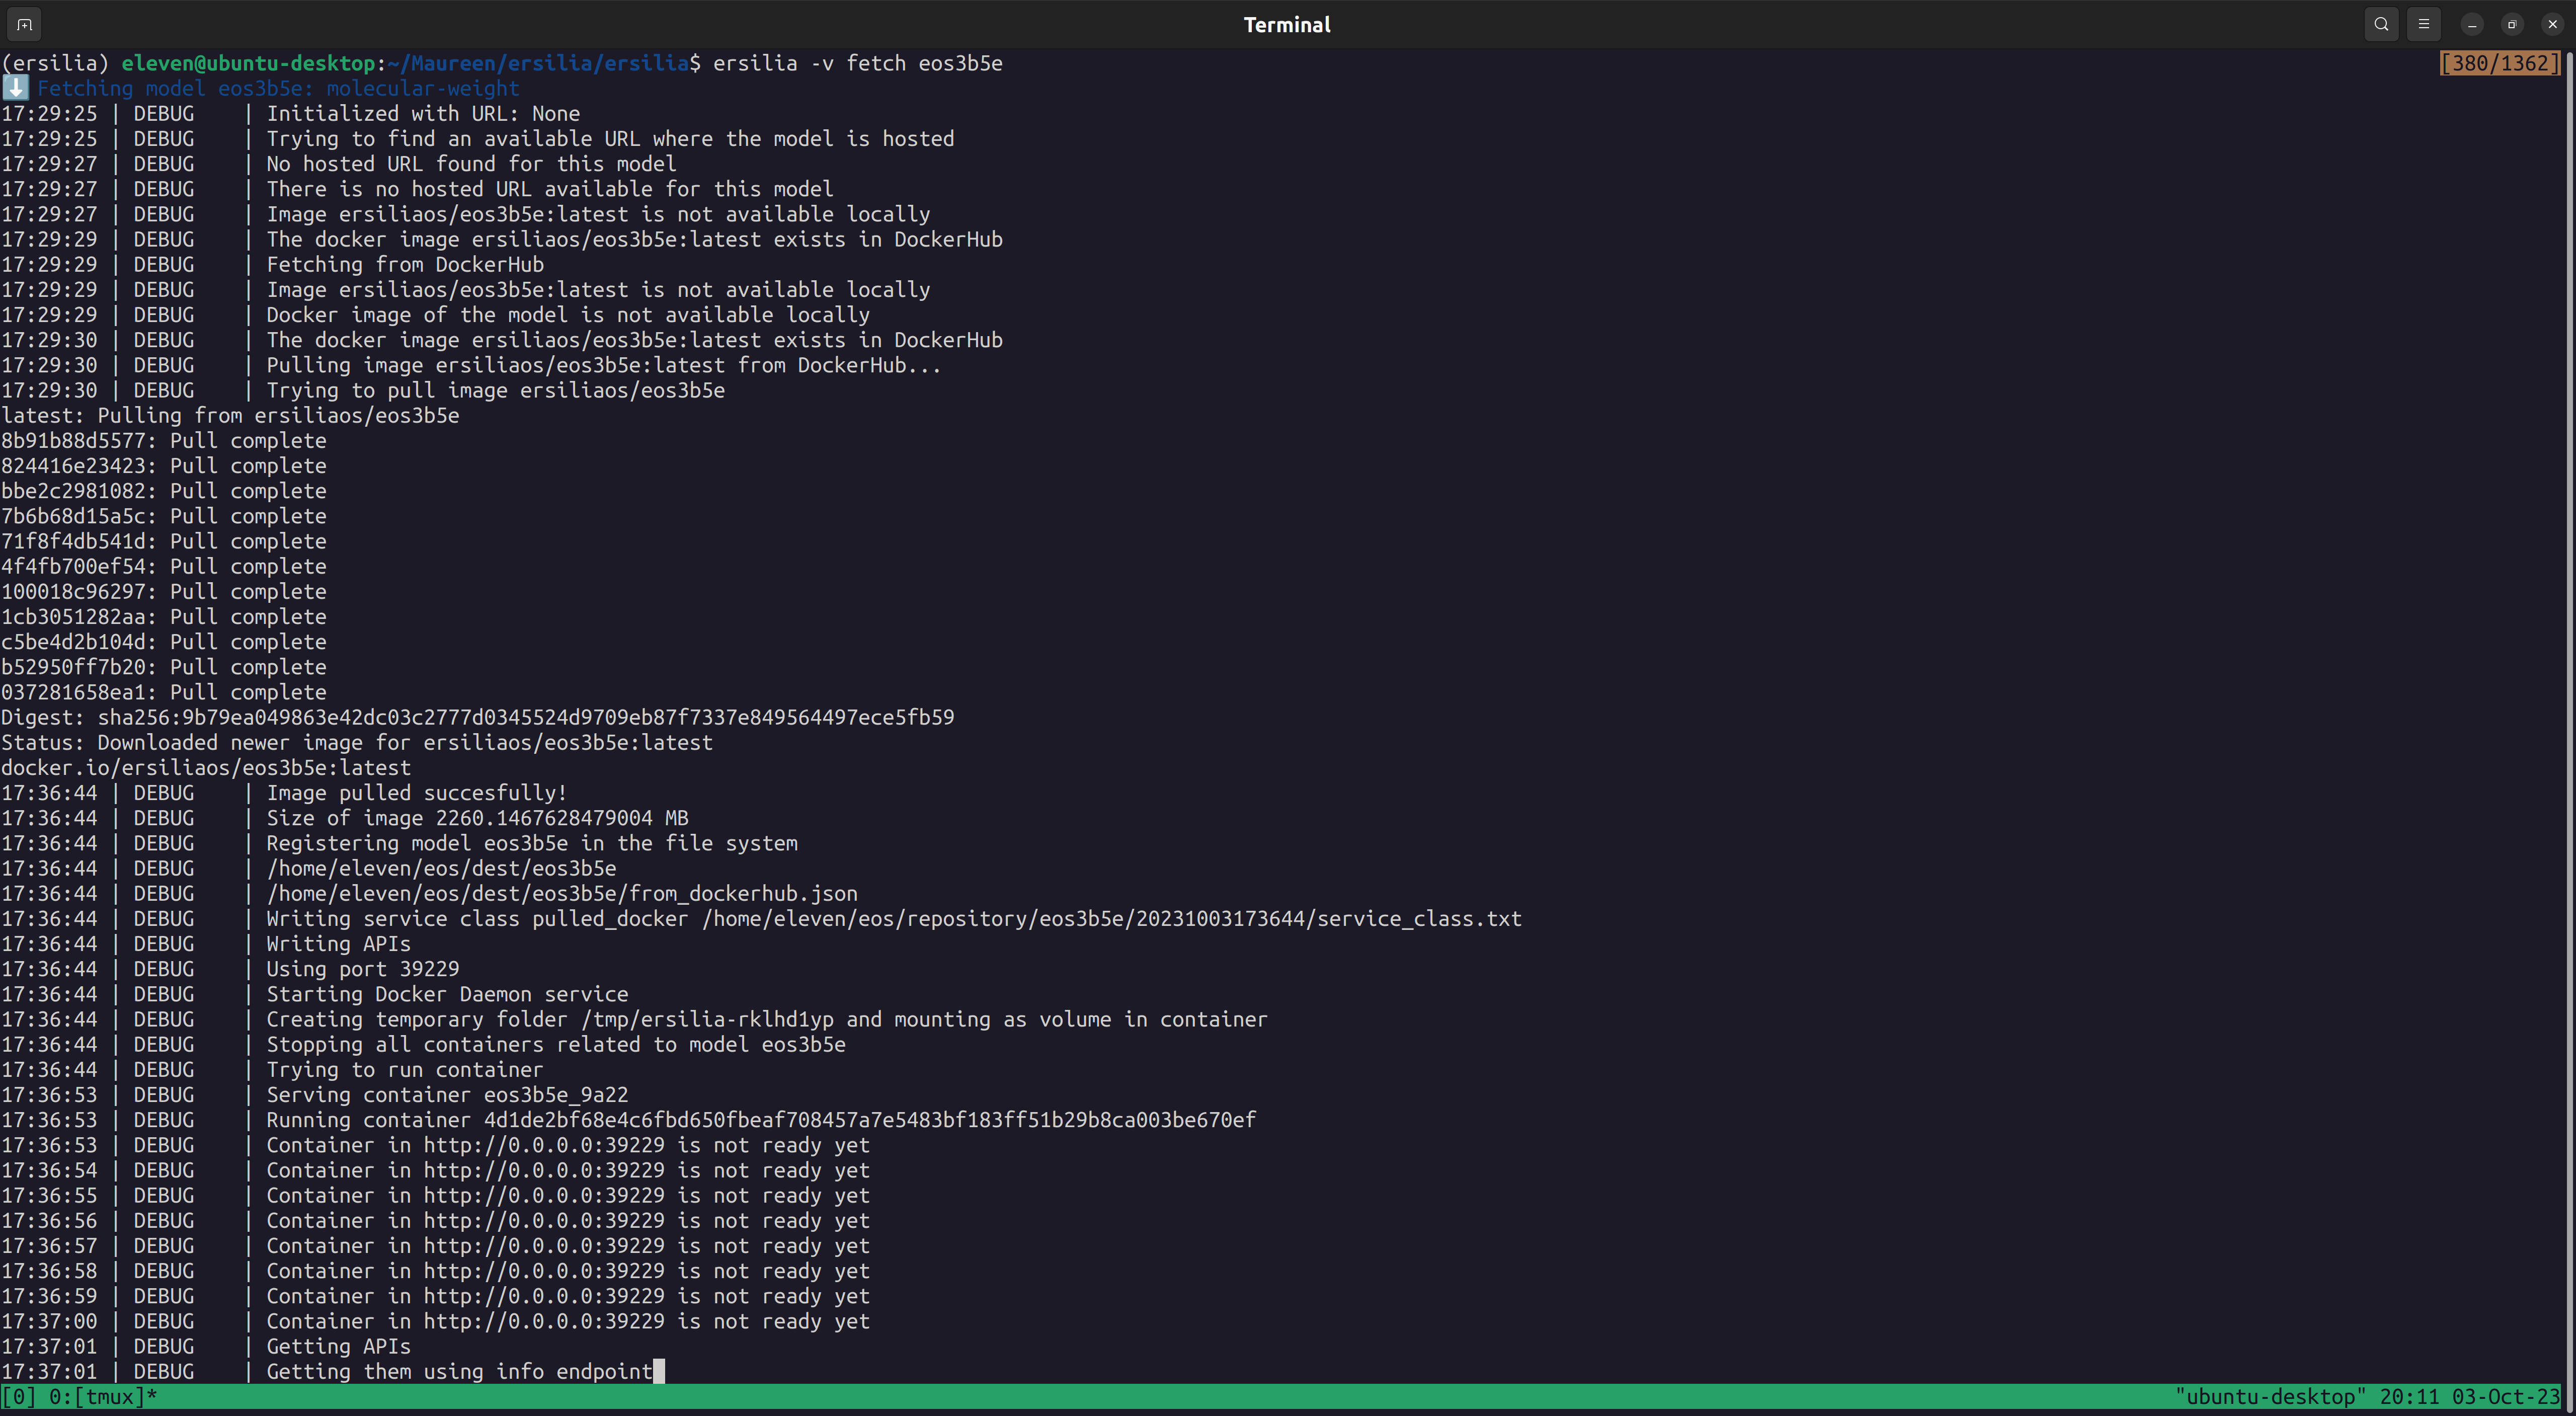Select tmux window 0:[tmux]* in status bar
The image size is (2576, 1416).
pyautogui.click(x=103, y=1396)
